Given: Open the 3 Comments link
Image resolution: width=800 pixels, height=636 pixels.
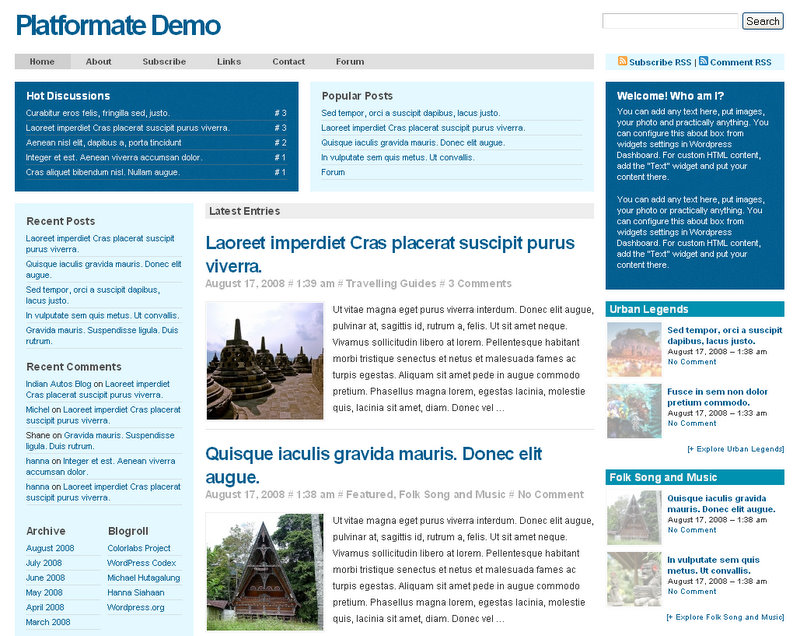Looking at the screenshot, I should [x=480, y=284].
